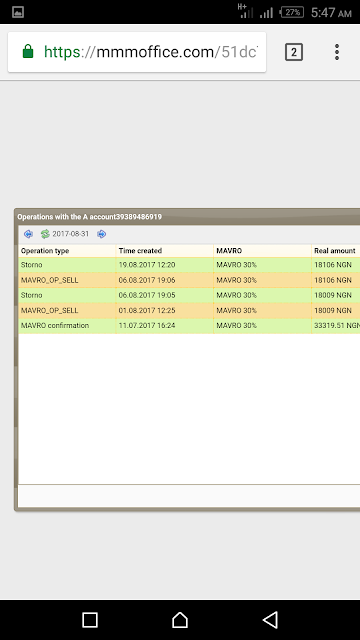Select Storno row dated 19.08.2017 12:20
The width and height of the screenshot is (360, 640).
[x=189, y=265]
